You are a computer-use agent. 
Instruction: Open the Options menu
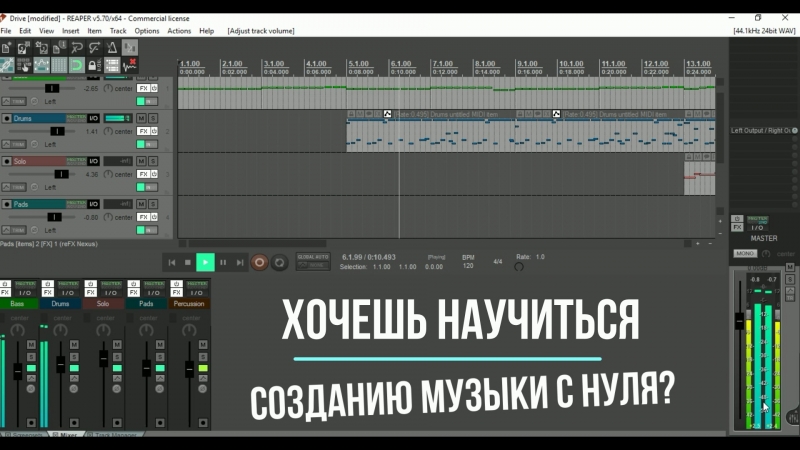click(x=147, y=31)
